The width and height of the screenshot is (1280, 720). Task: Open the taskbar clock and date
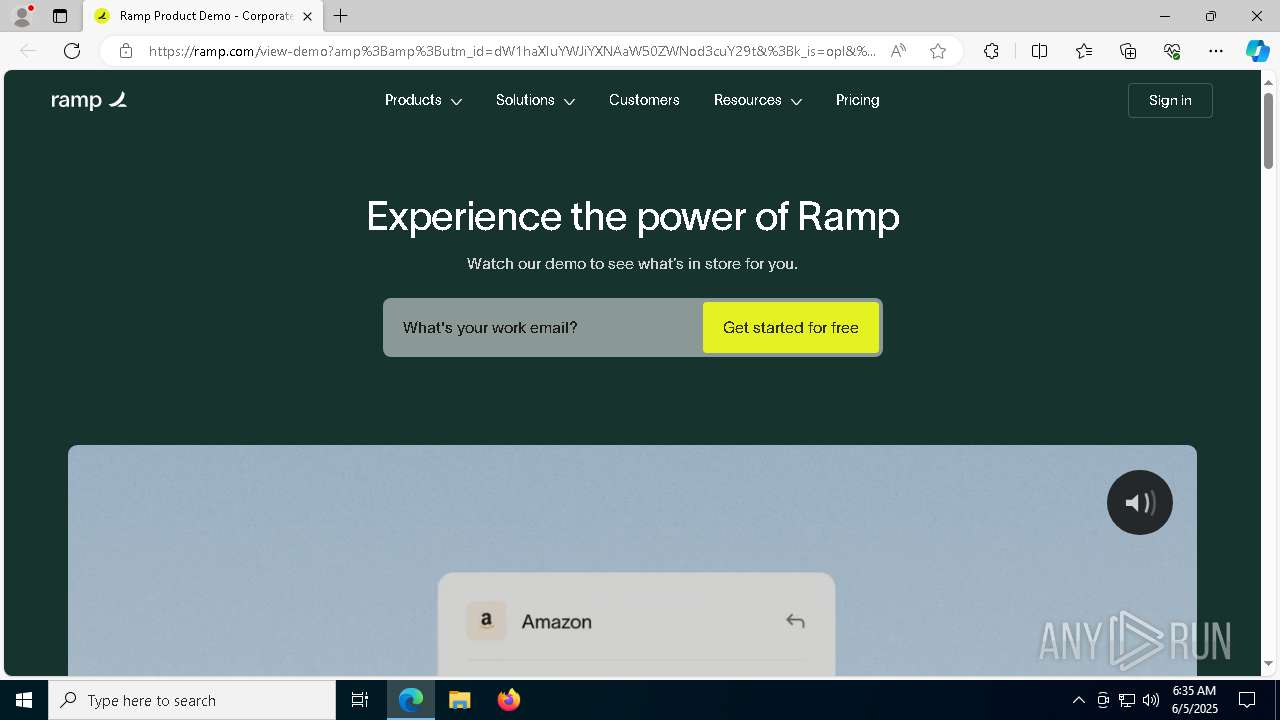click(1194, 700)
